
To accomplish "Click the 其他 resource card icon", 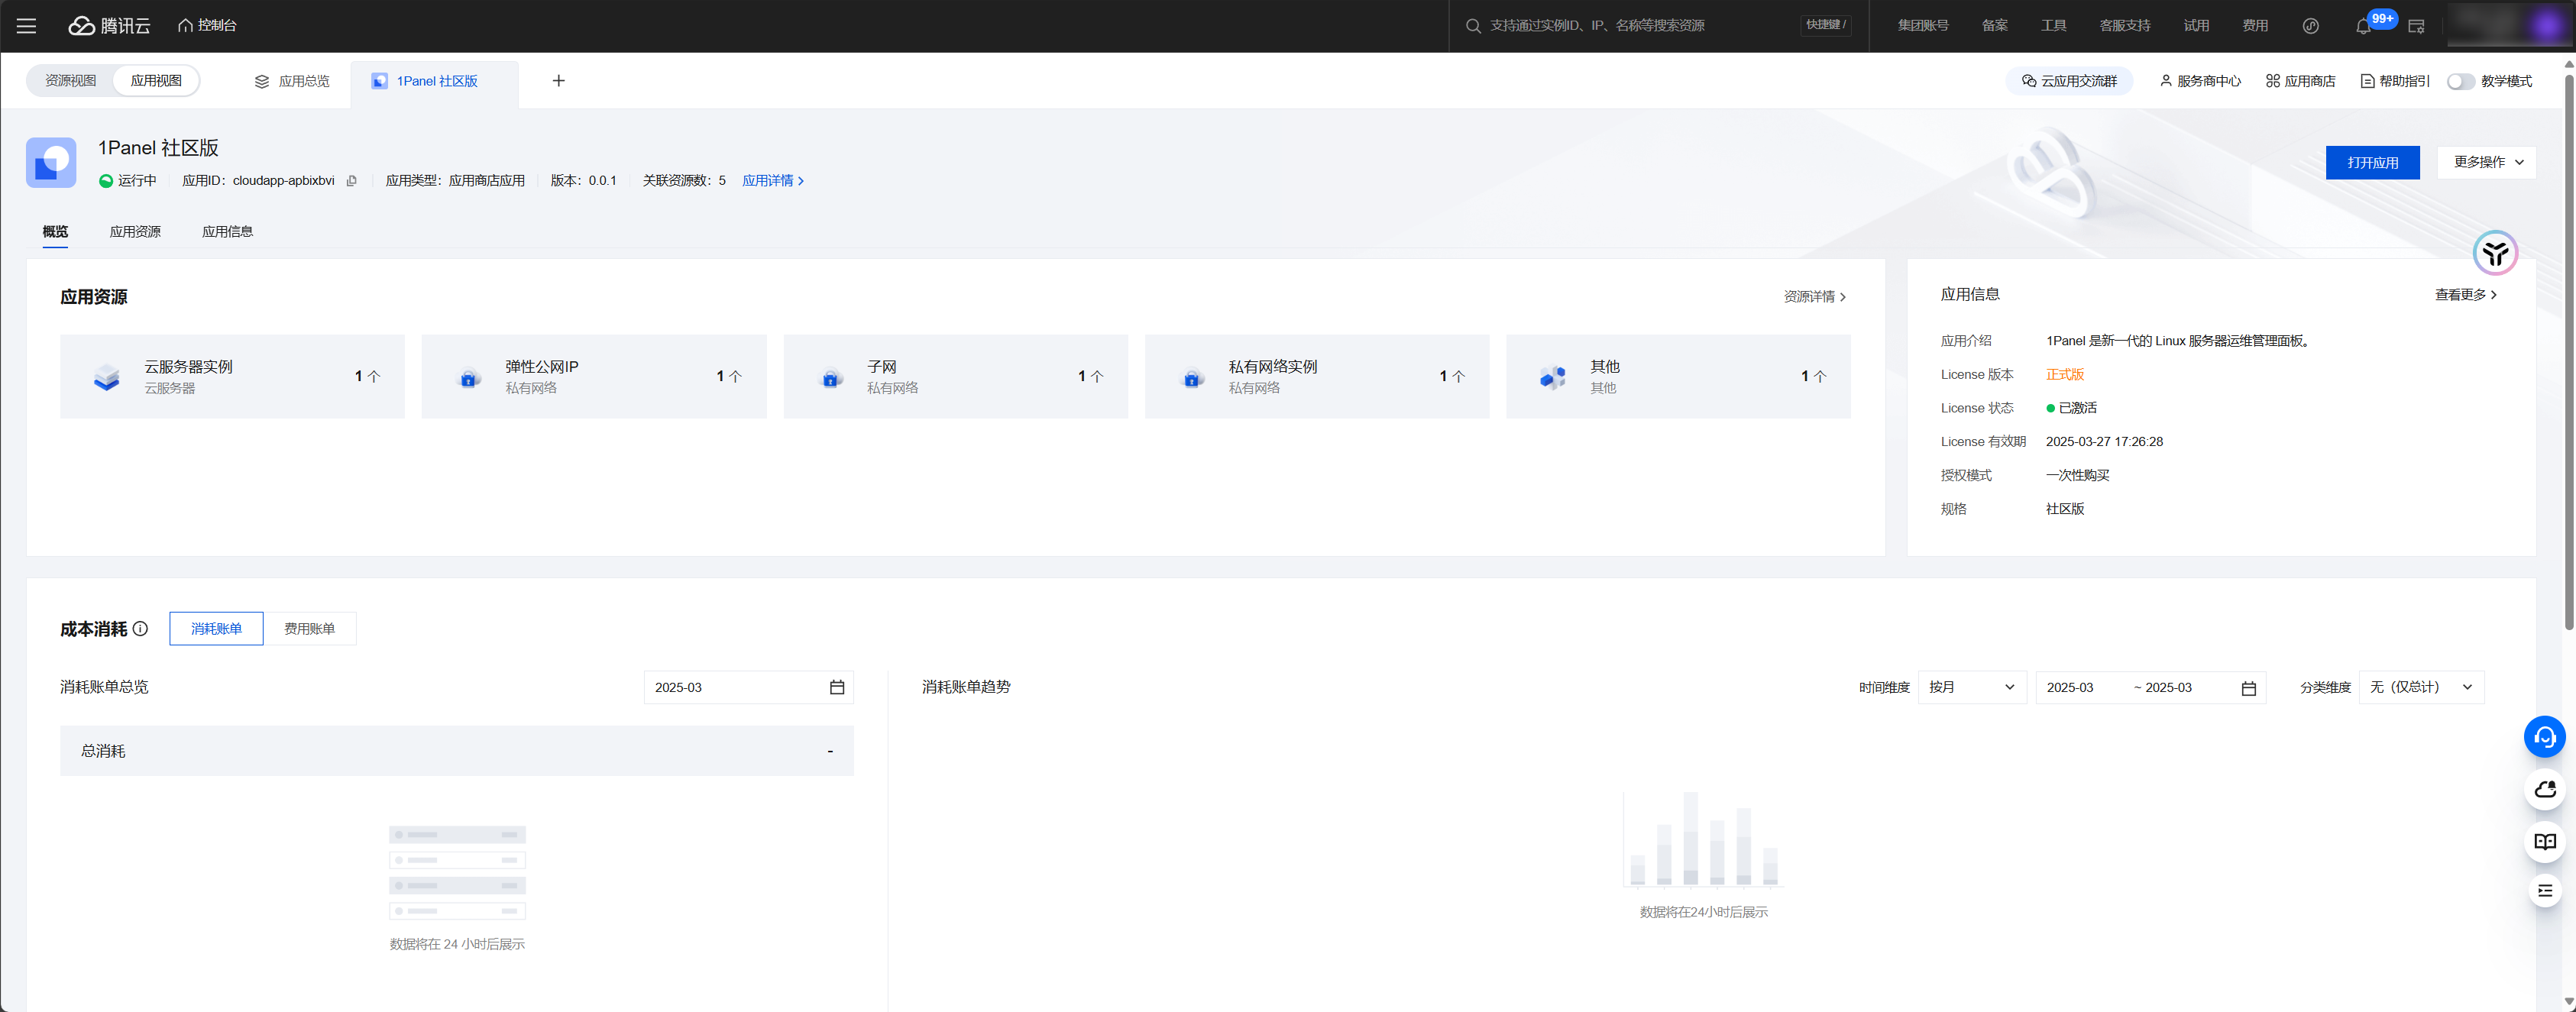I will (x=1553, y=377).
